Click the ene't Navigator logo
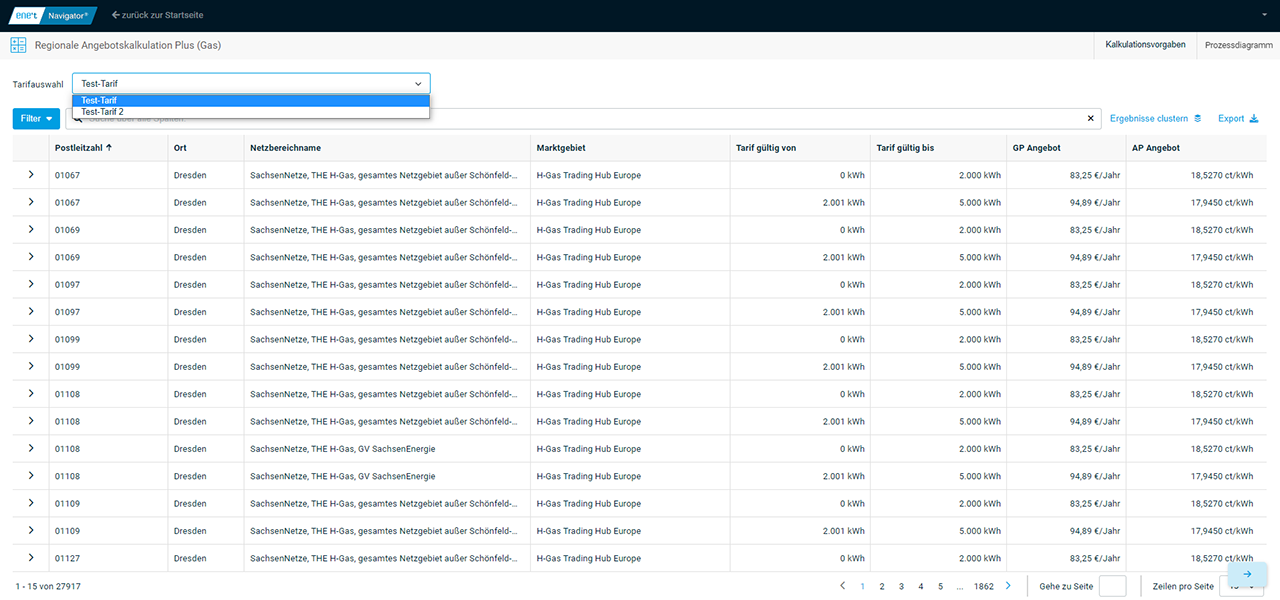The image size is (1280, 600). pos(50,15)
